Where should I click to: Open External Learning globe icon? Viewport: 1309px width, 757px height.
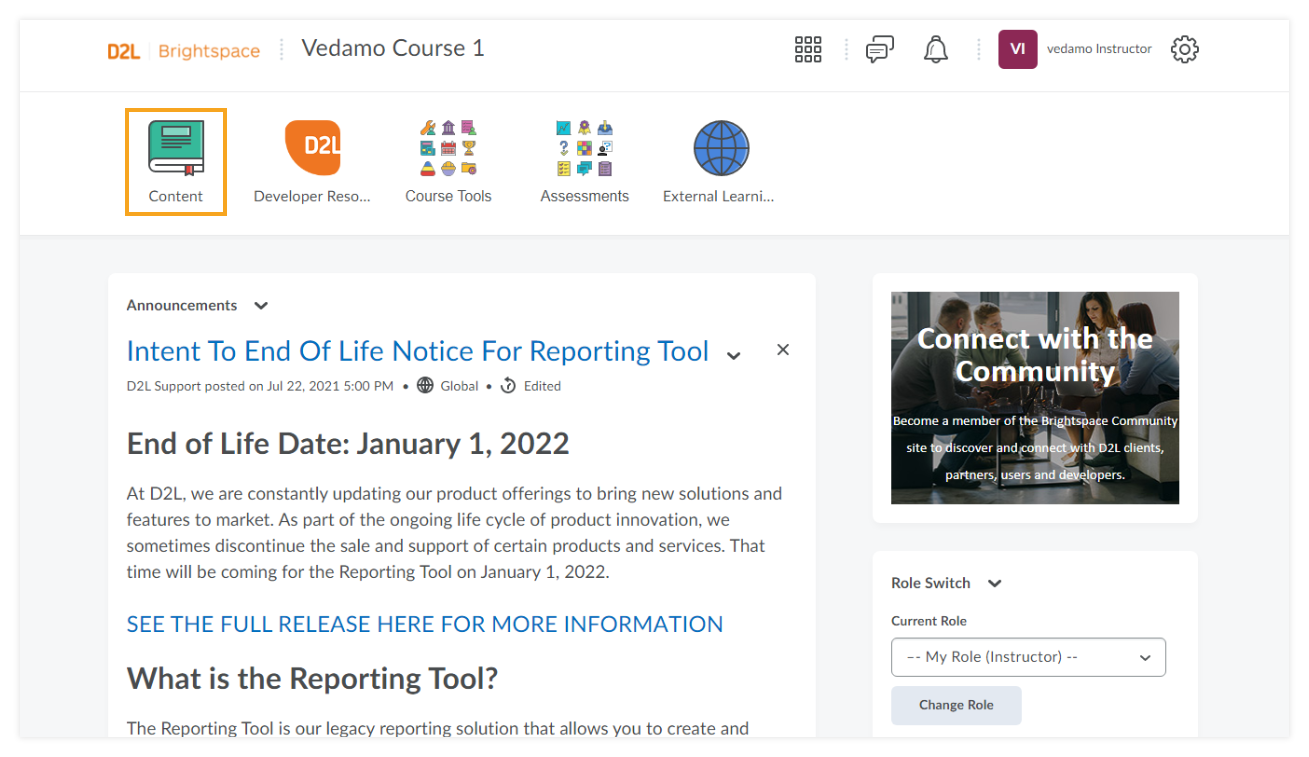[721, 148]
